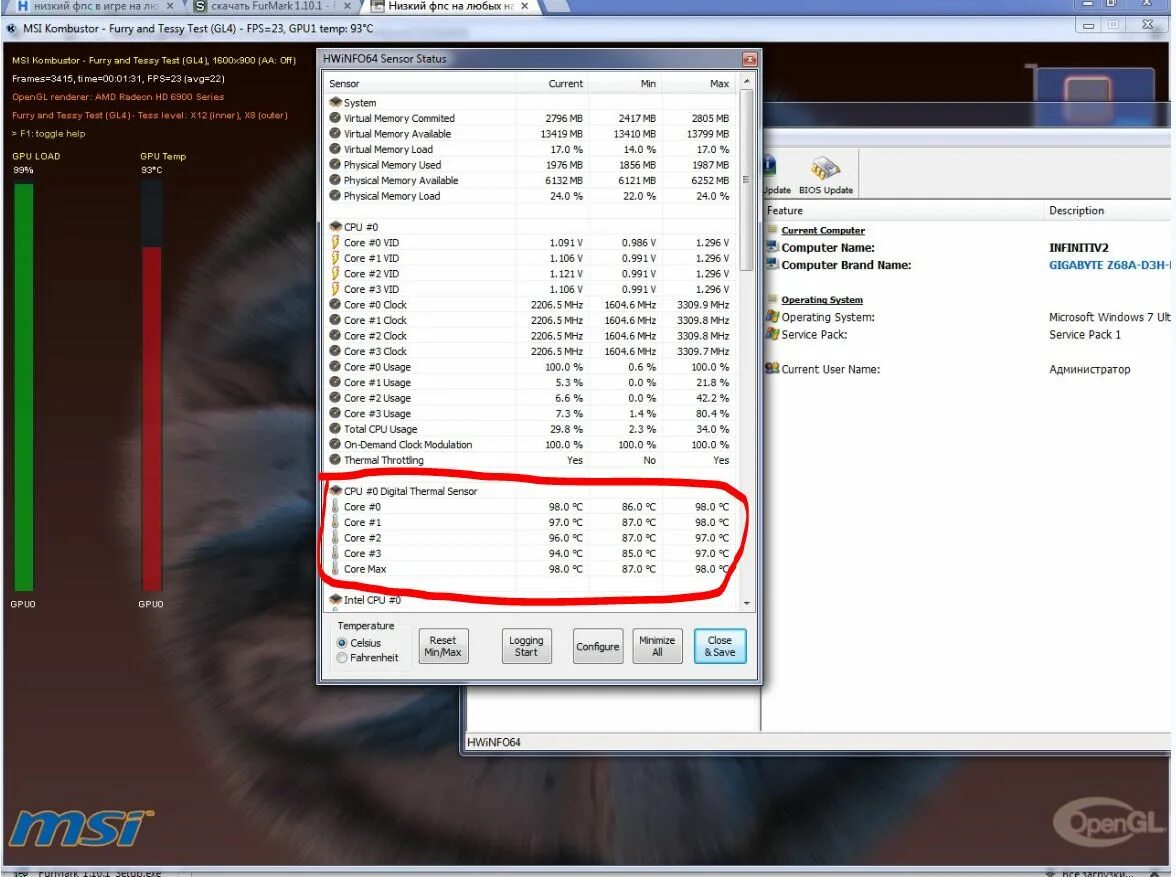Click the INFINITIV2 computer name value
The height and width of the screenshot is (877, 1176).
click(x=1078, y=248)
